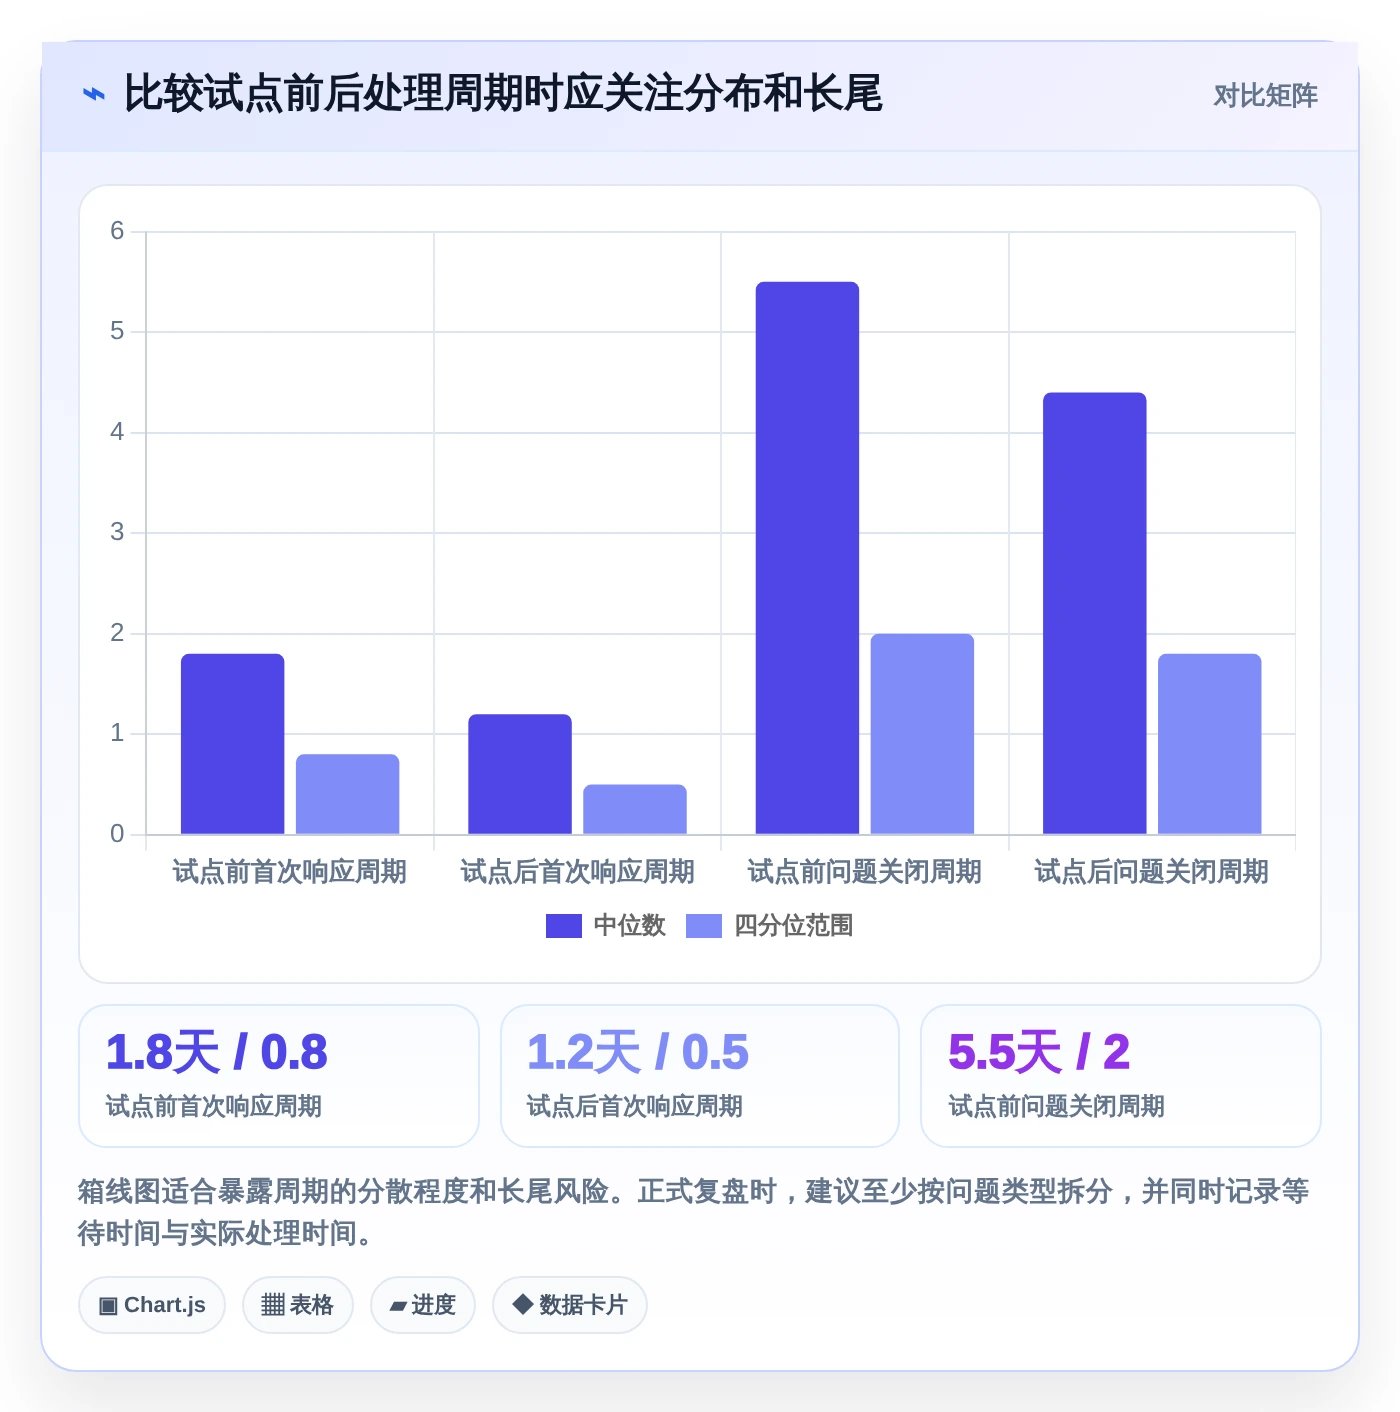
Task: Click the IQR bar for 试点后问题关闭周期
Action: [x=1210, y=744]
